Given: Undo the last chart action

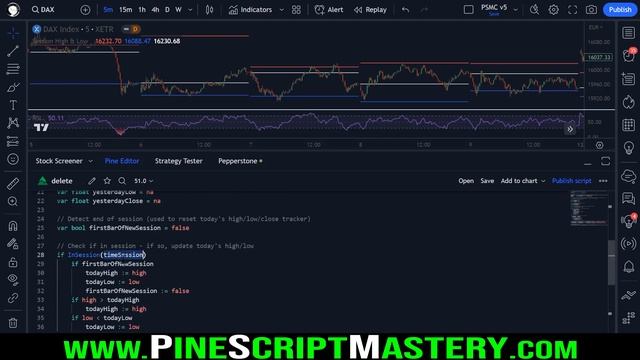Looking at the screenshot, I should [x=405, y=10].
